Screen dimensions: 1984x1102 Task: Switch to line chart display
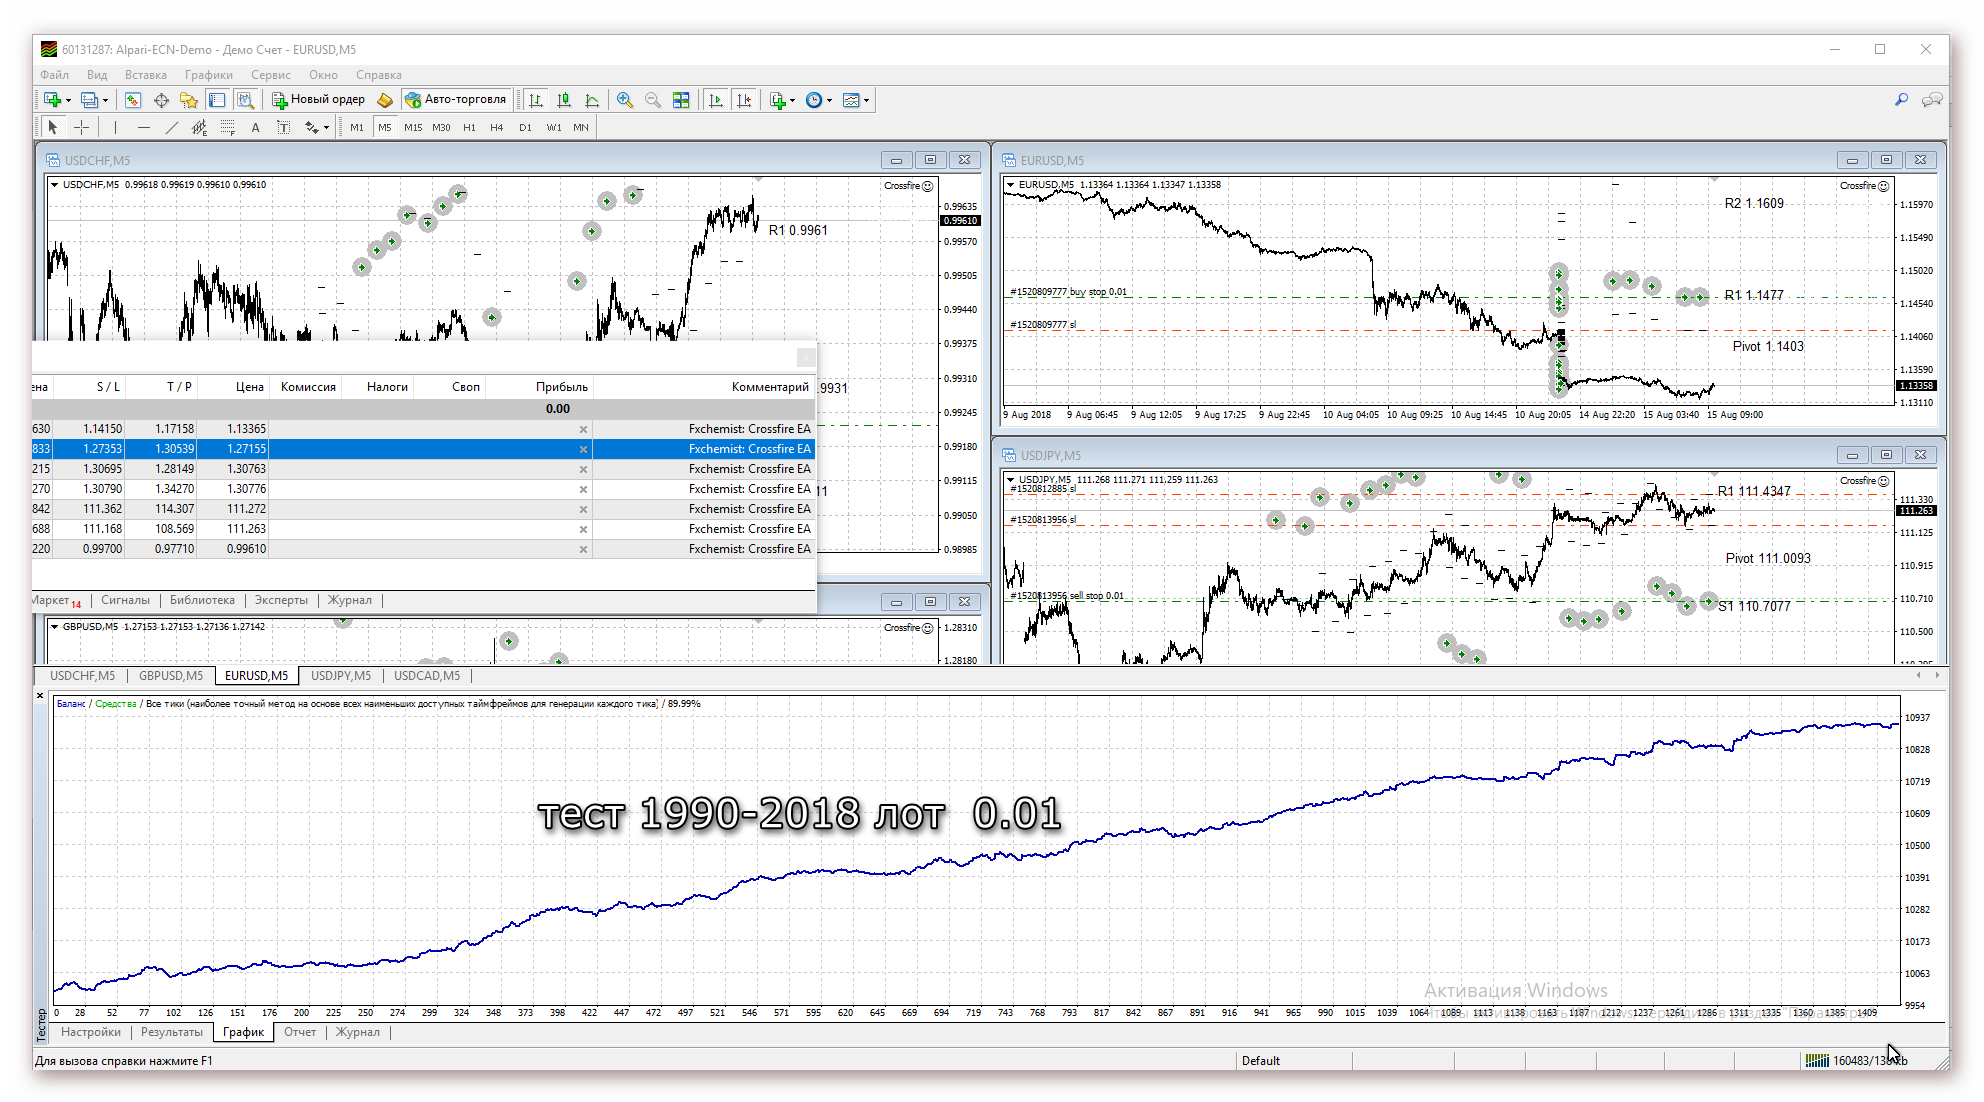pyautogui.click(x=592, y=100)
